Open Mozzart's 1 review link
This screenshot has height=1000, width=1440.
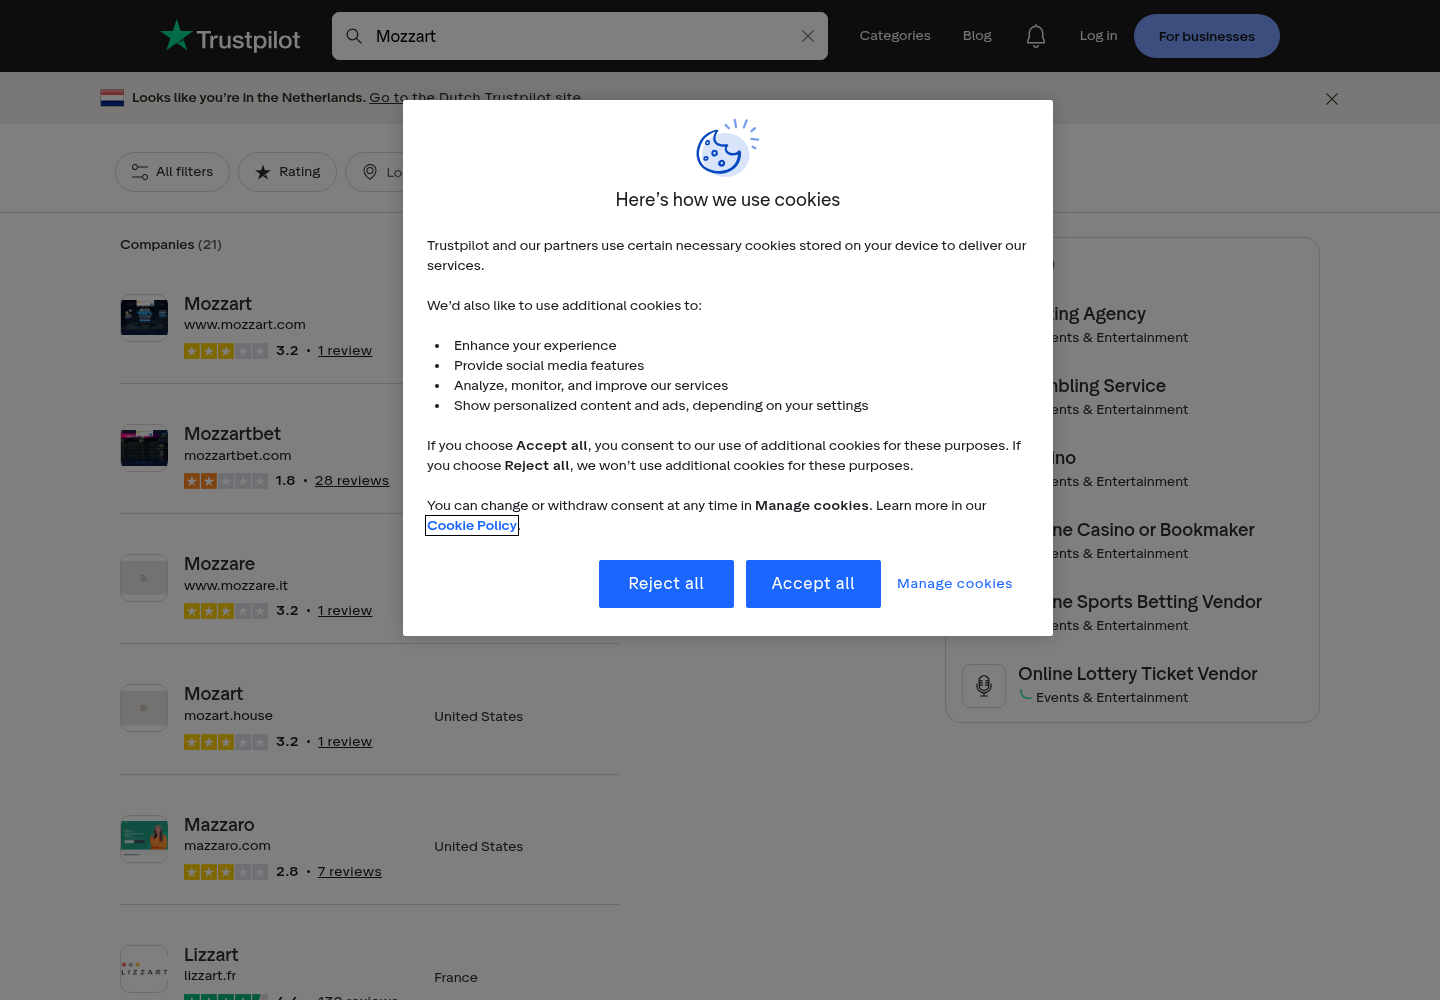(x=345, y=351)
